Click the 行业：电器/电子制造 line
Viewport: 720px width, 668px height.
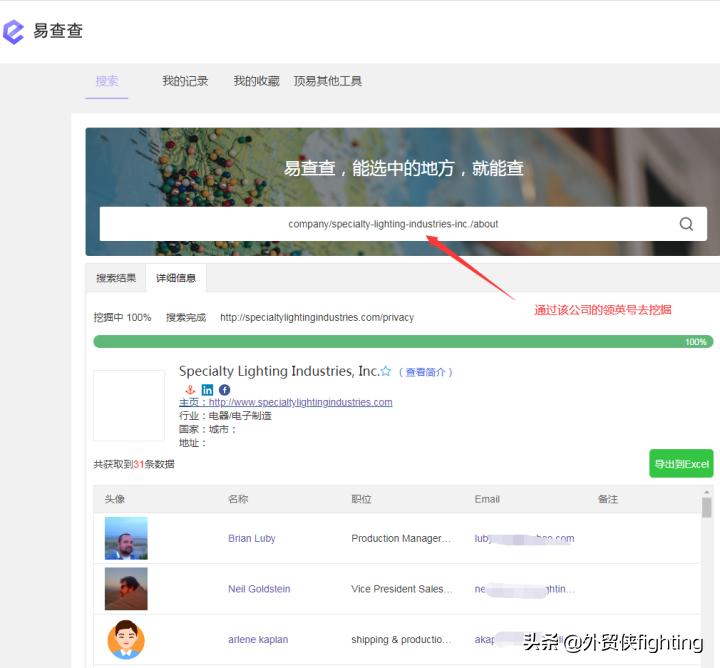[x=225, y=415]
